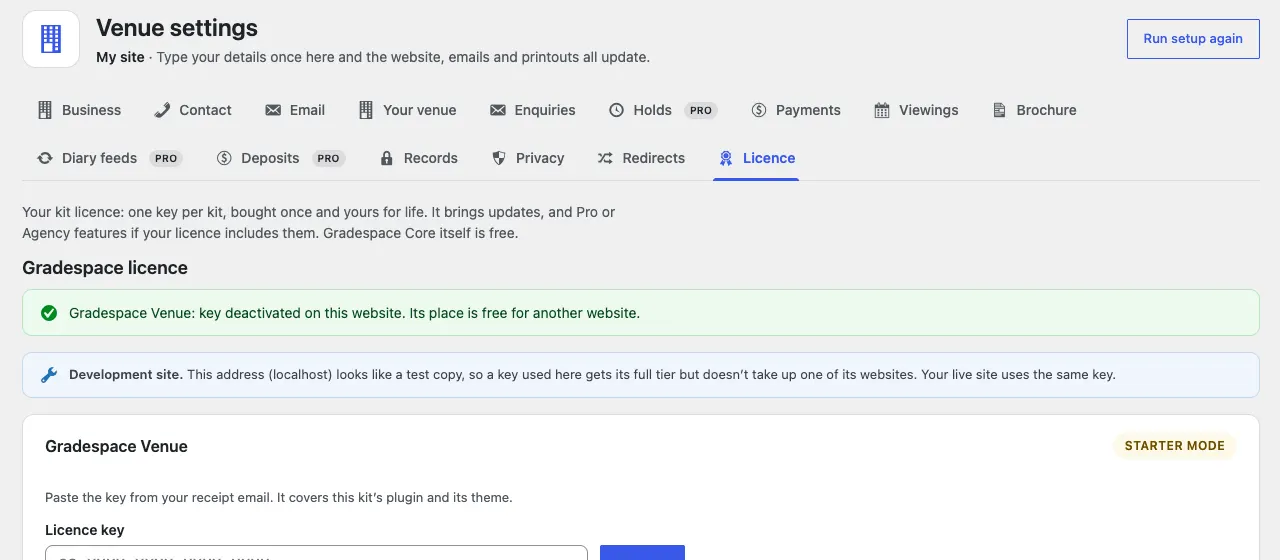
Task: Click the venue building logo icon
Action: click(51, 39)
